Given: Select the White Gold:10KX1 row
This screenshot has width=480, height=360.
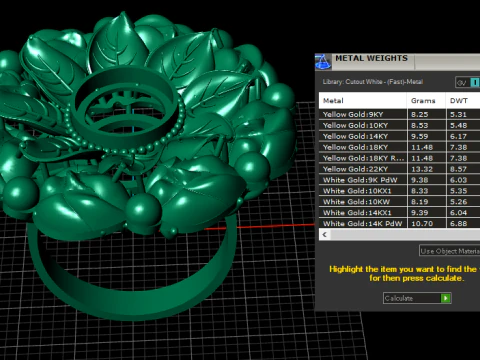Looking at the screenshot, I should click(399, 191).
